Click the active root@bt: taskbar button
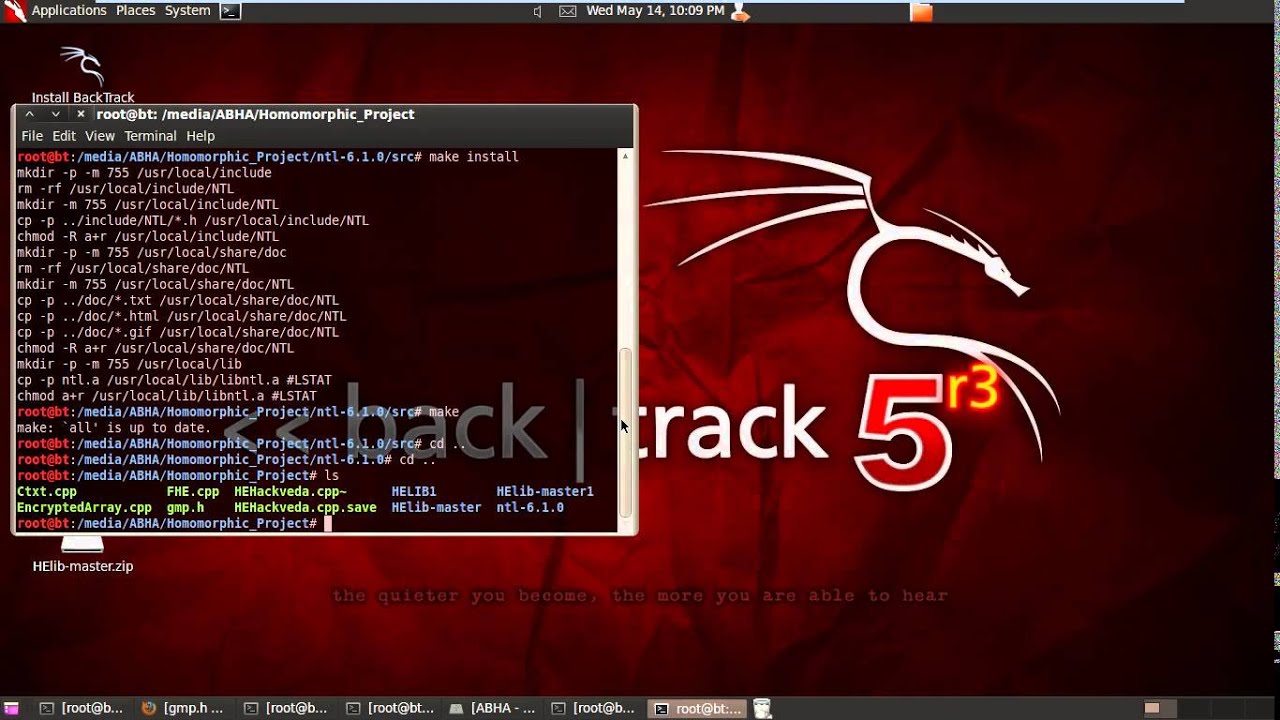This screenshot has height=720, width=1280. [x=697, y=708]
